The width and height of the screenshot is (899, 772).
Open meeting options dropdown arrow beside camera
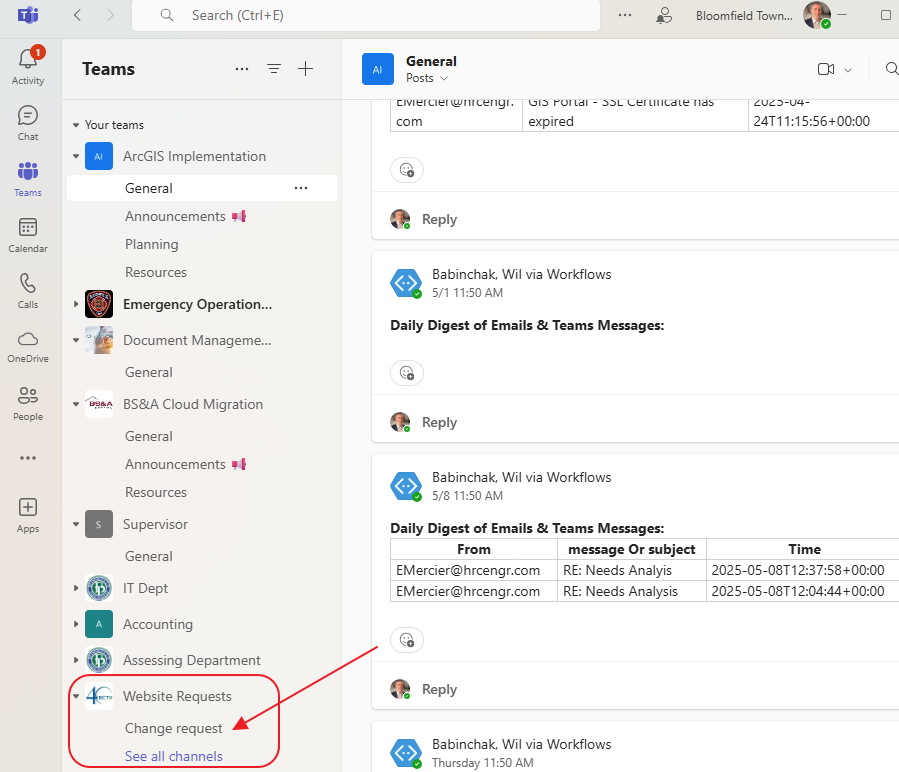tap(848, 70)
